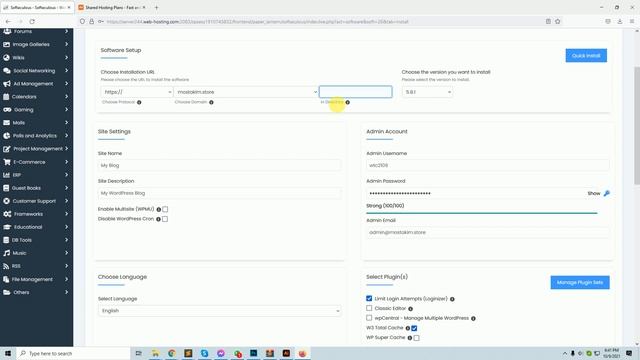Click info icon beside In Directory

[348, 102]
